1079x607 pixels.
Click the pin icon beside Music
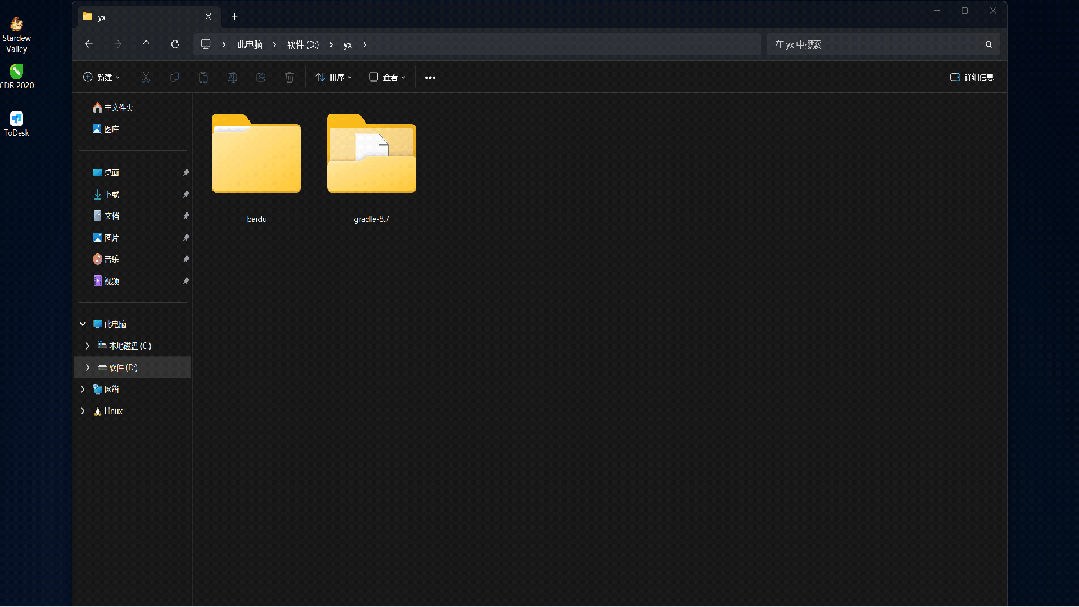click(x=186, y=259)
